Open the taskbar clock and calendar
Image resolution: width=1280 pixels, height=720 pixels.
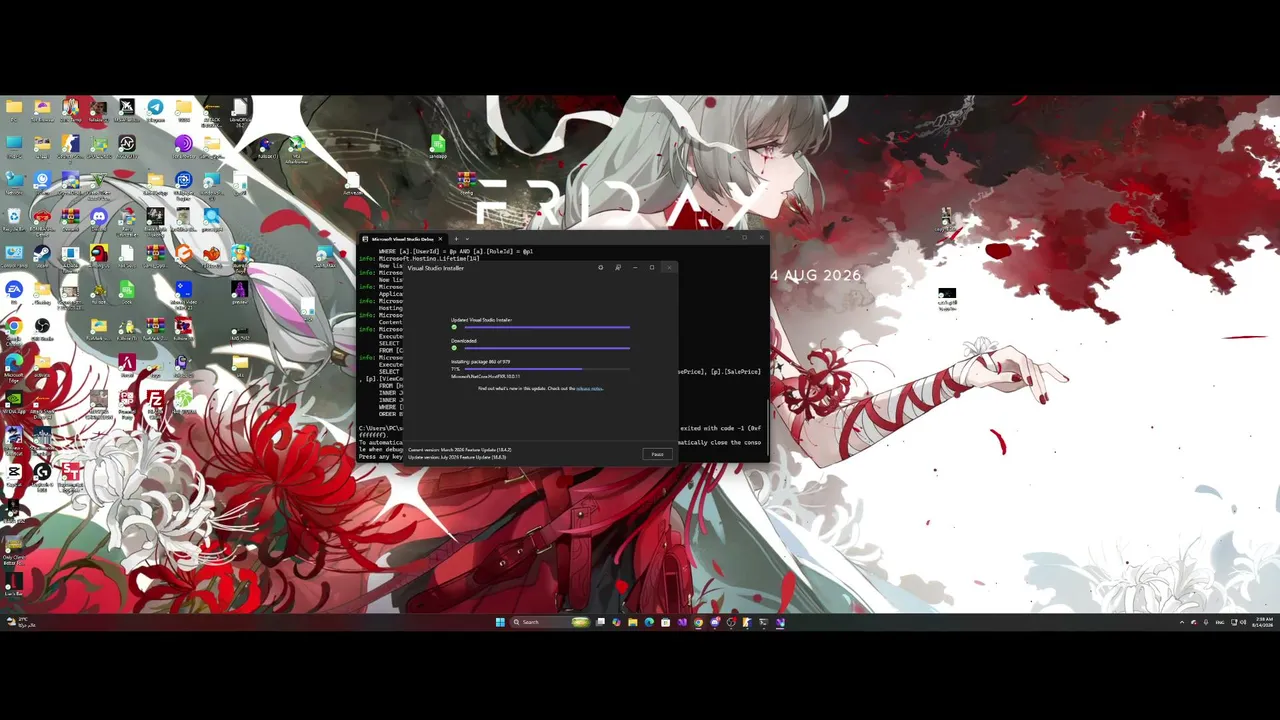pyautogui.click(x=1264, y=622)
